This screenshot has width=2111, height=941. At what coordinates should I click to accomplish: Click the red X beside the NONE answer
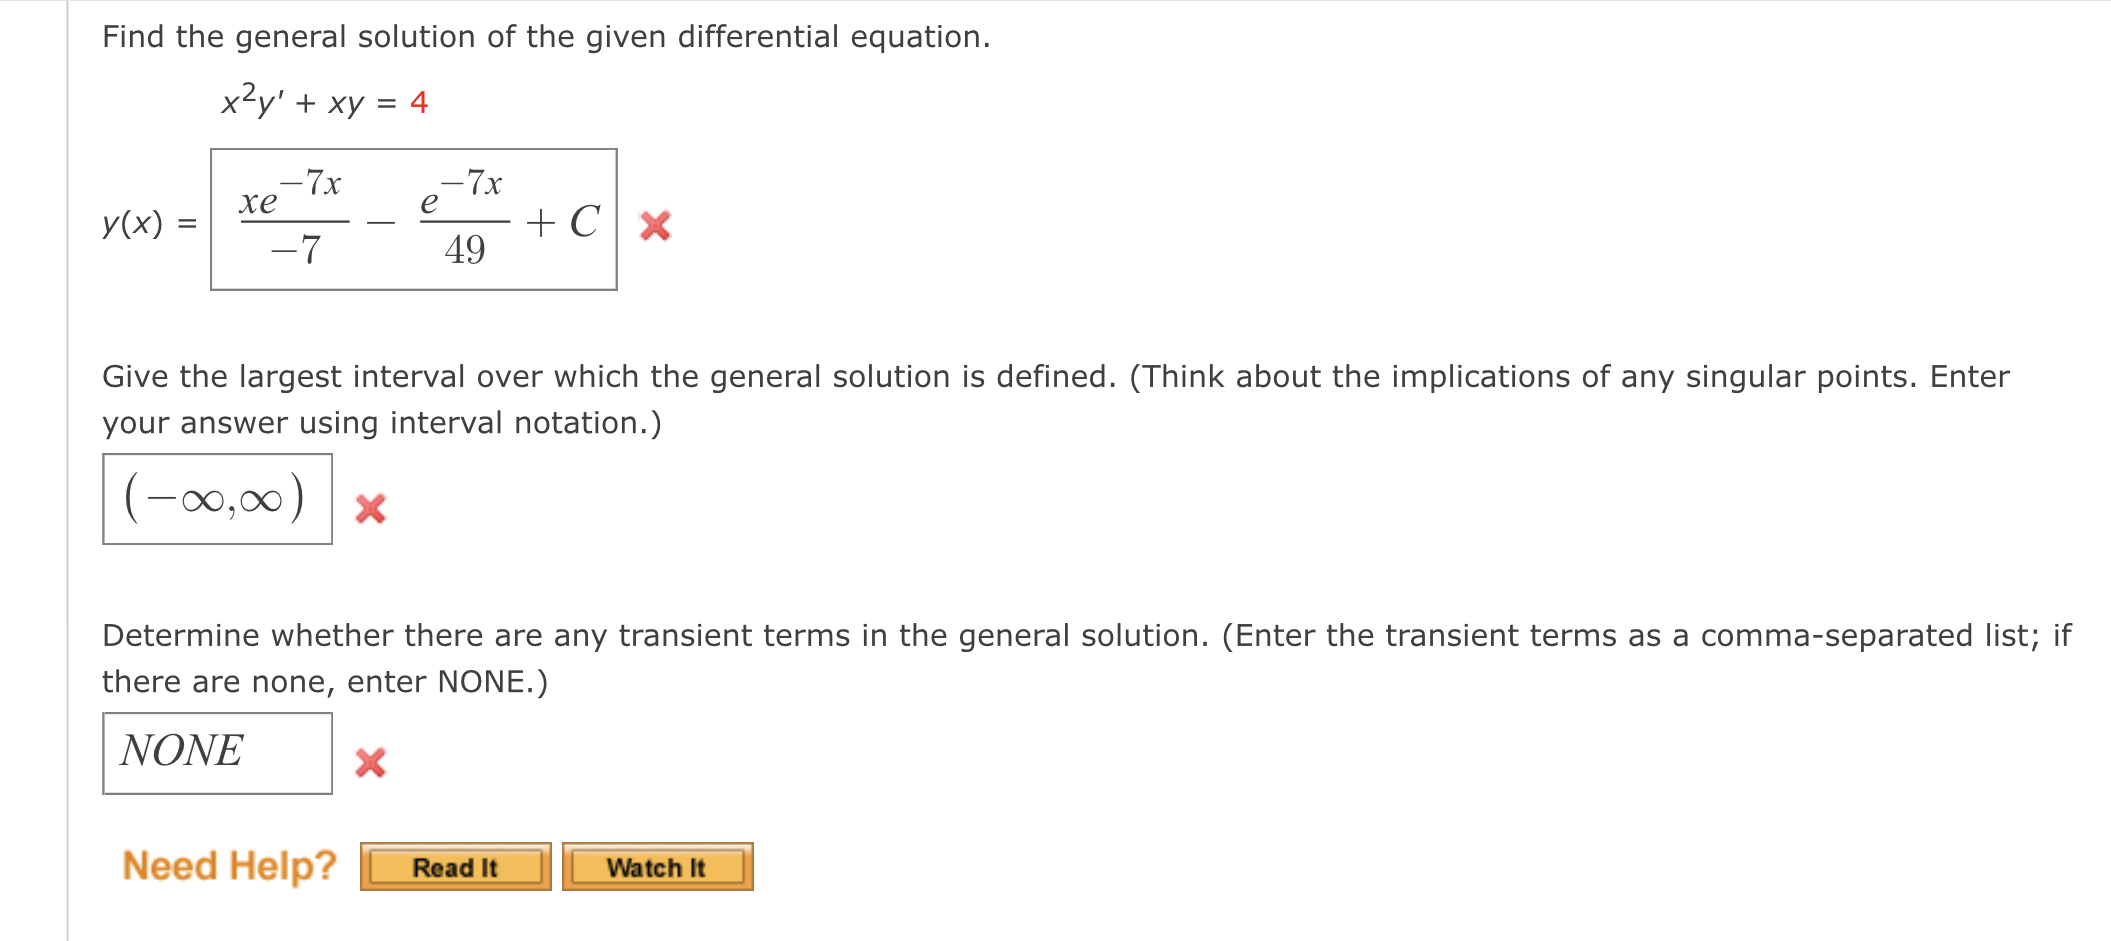pyautogui.click(x=370, y=760)
